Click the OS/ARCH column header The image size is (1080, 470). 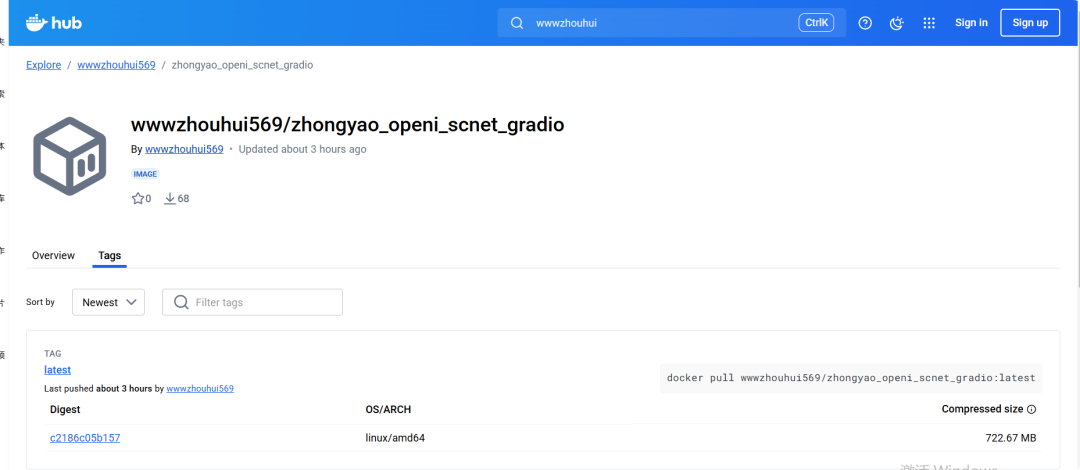(388, 409)
